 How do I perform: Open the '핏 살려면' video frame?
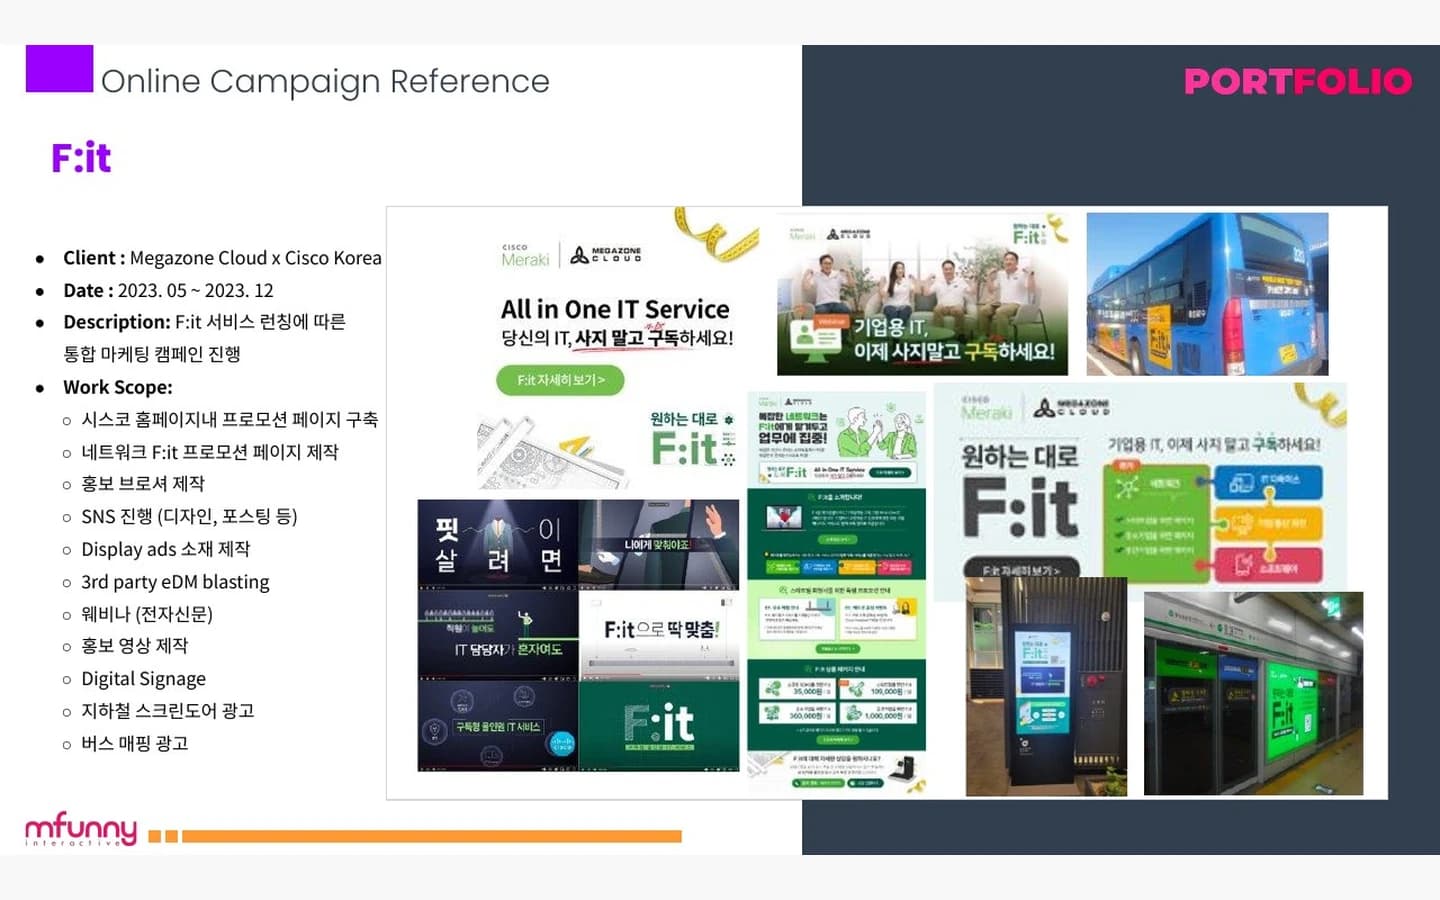[x=498, y=545]
